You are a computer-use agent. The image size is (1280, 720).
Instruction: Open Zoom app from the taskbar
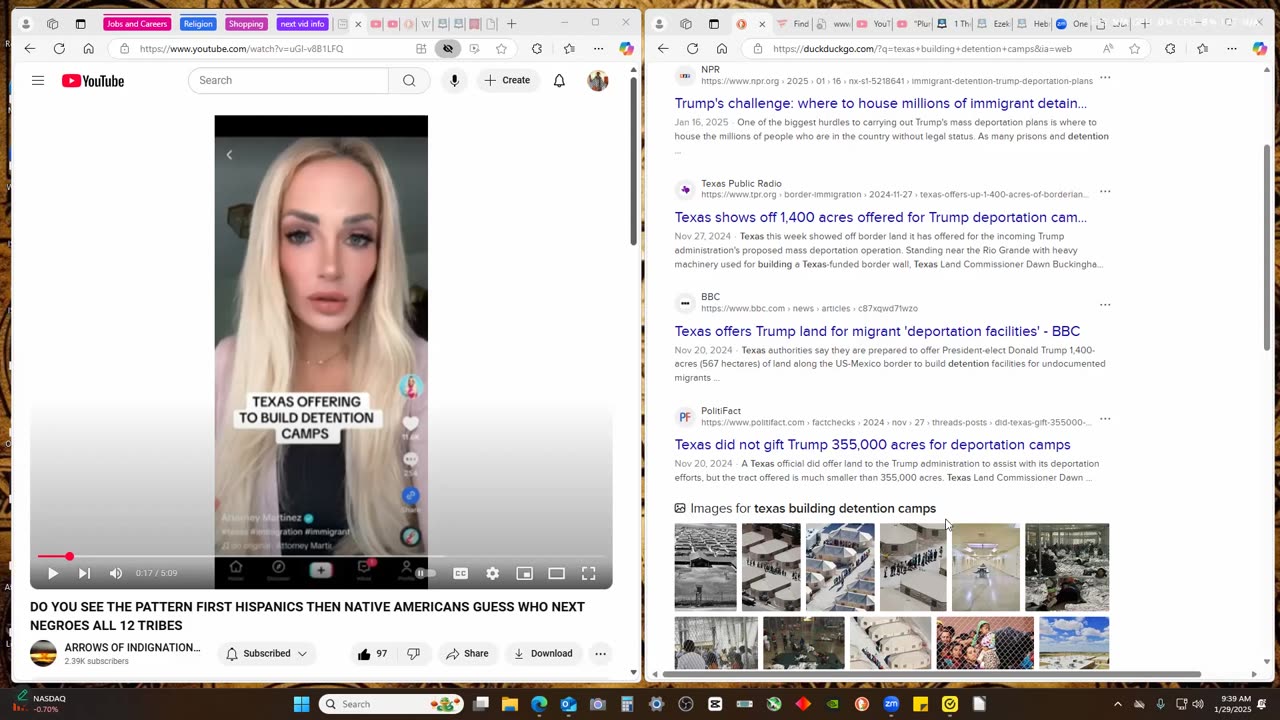pyautogui.click(x=891, y=704)
